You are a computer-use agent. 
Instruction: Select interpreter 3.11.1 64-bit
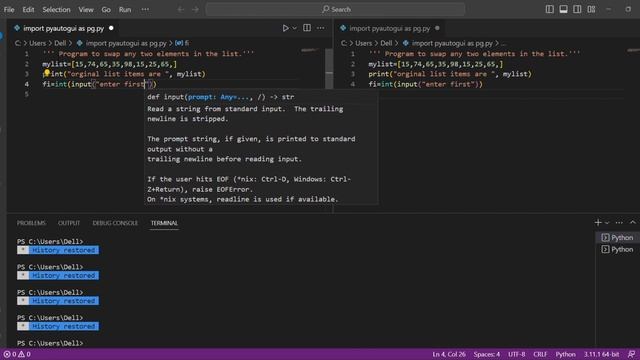point(601,354)
